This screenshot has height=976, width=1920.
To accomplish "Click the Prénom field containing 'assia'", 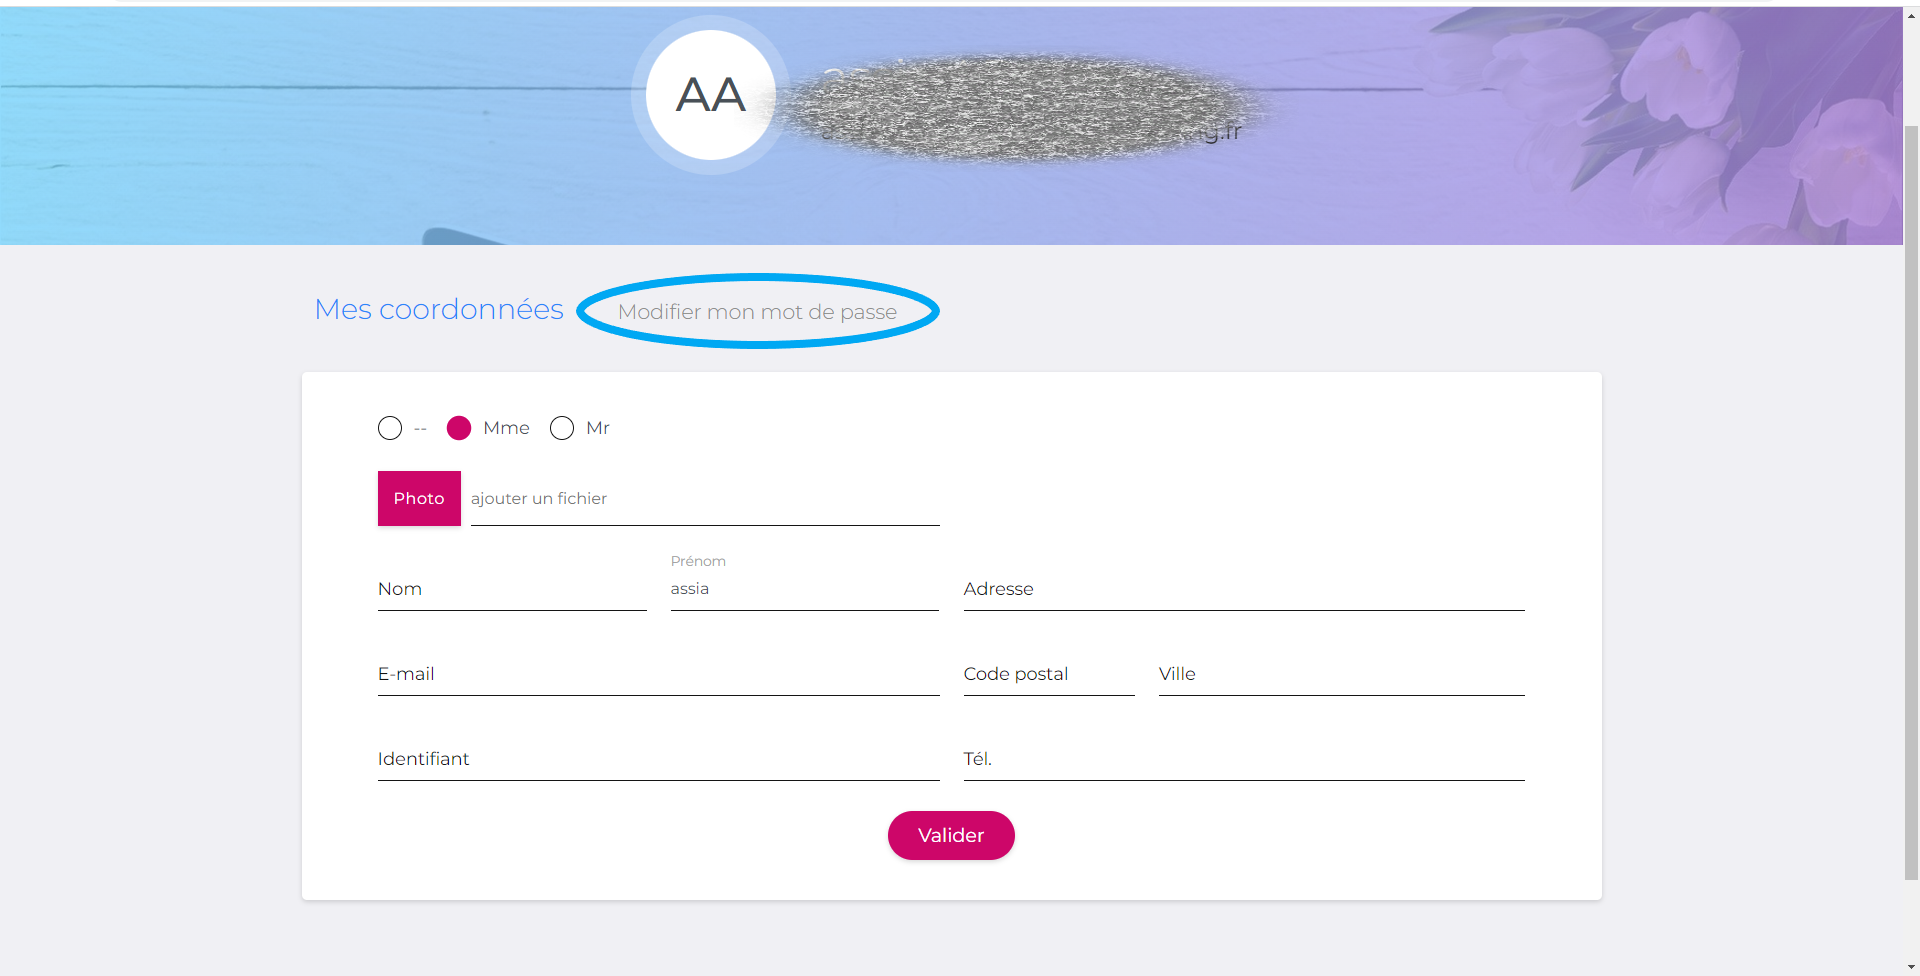I will coord(804,589).
